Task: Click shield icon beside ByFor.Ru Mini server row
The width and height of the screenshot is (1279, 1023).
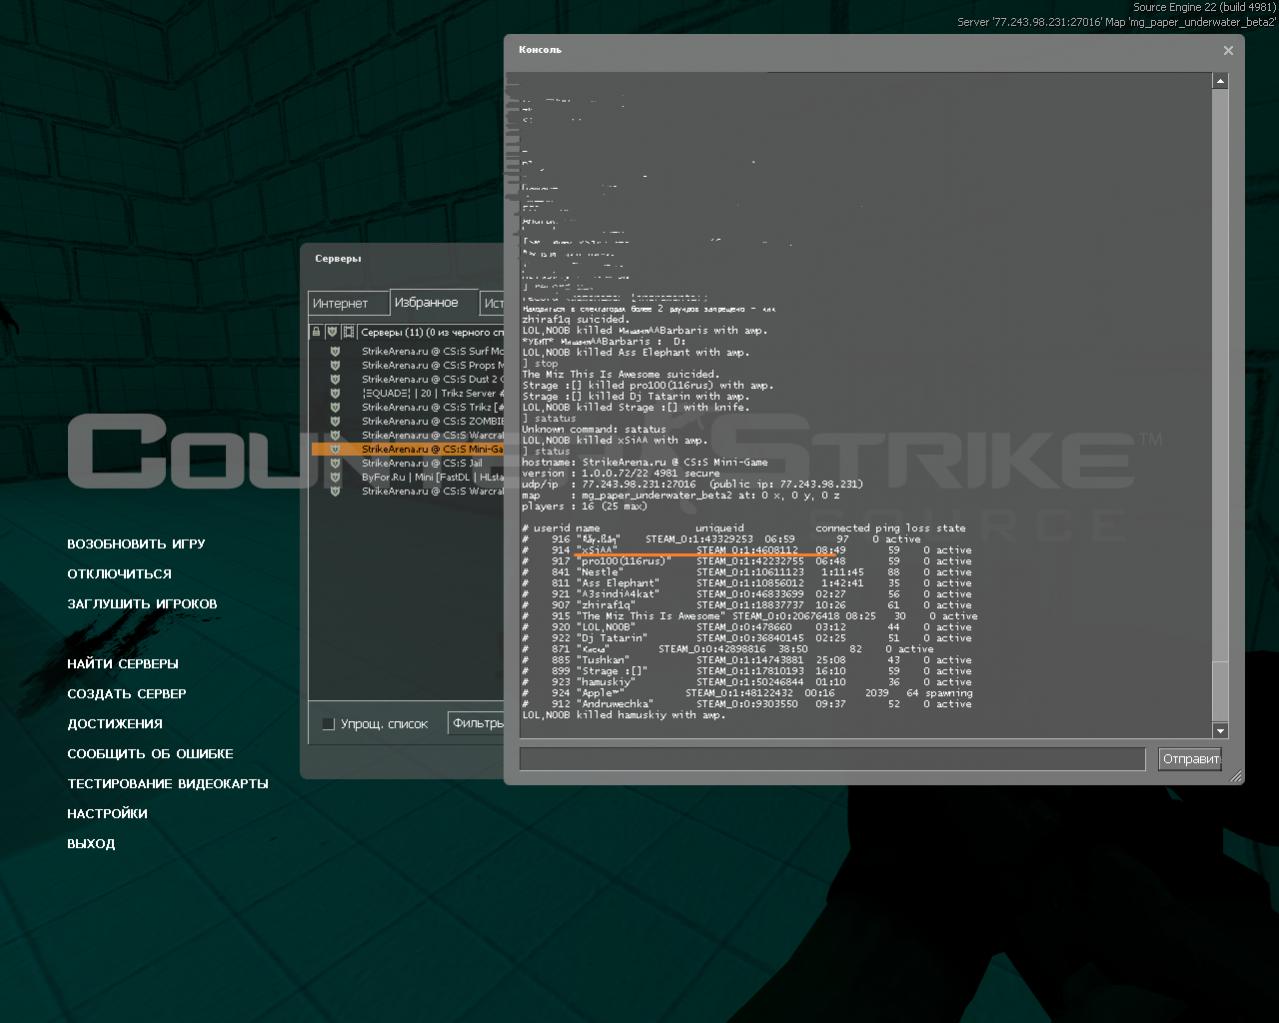Action: (335, 477)
